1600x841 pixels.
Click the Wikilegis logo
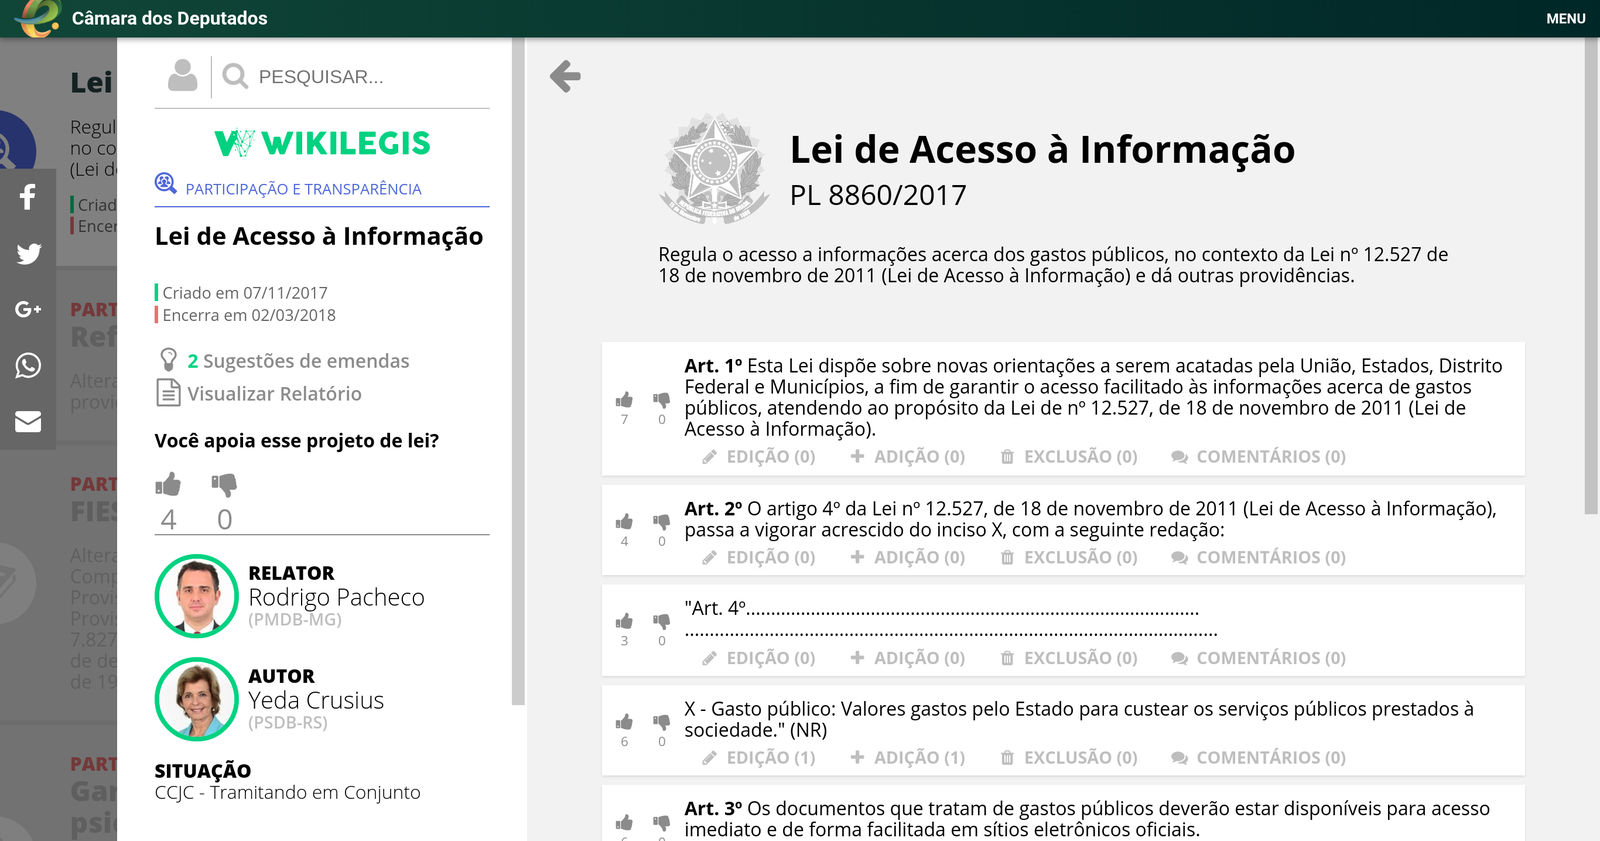[x=322, y=144]
